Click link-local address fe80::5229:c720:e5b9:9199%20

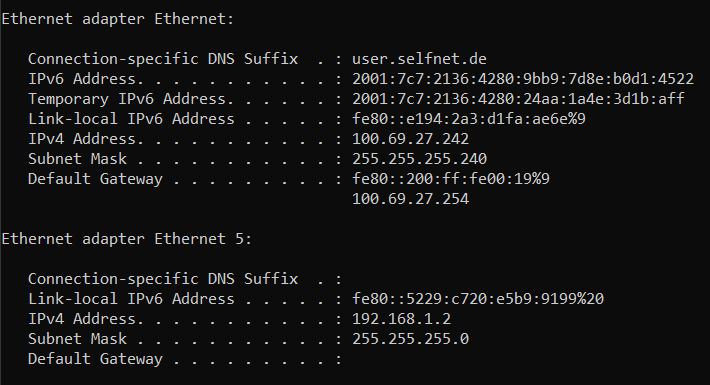click(x=478, y=298)
